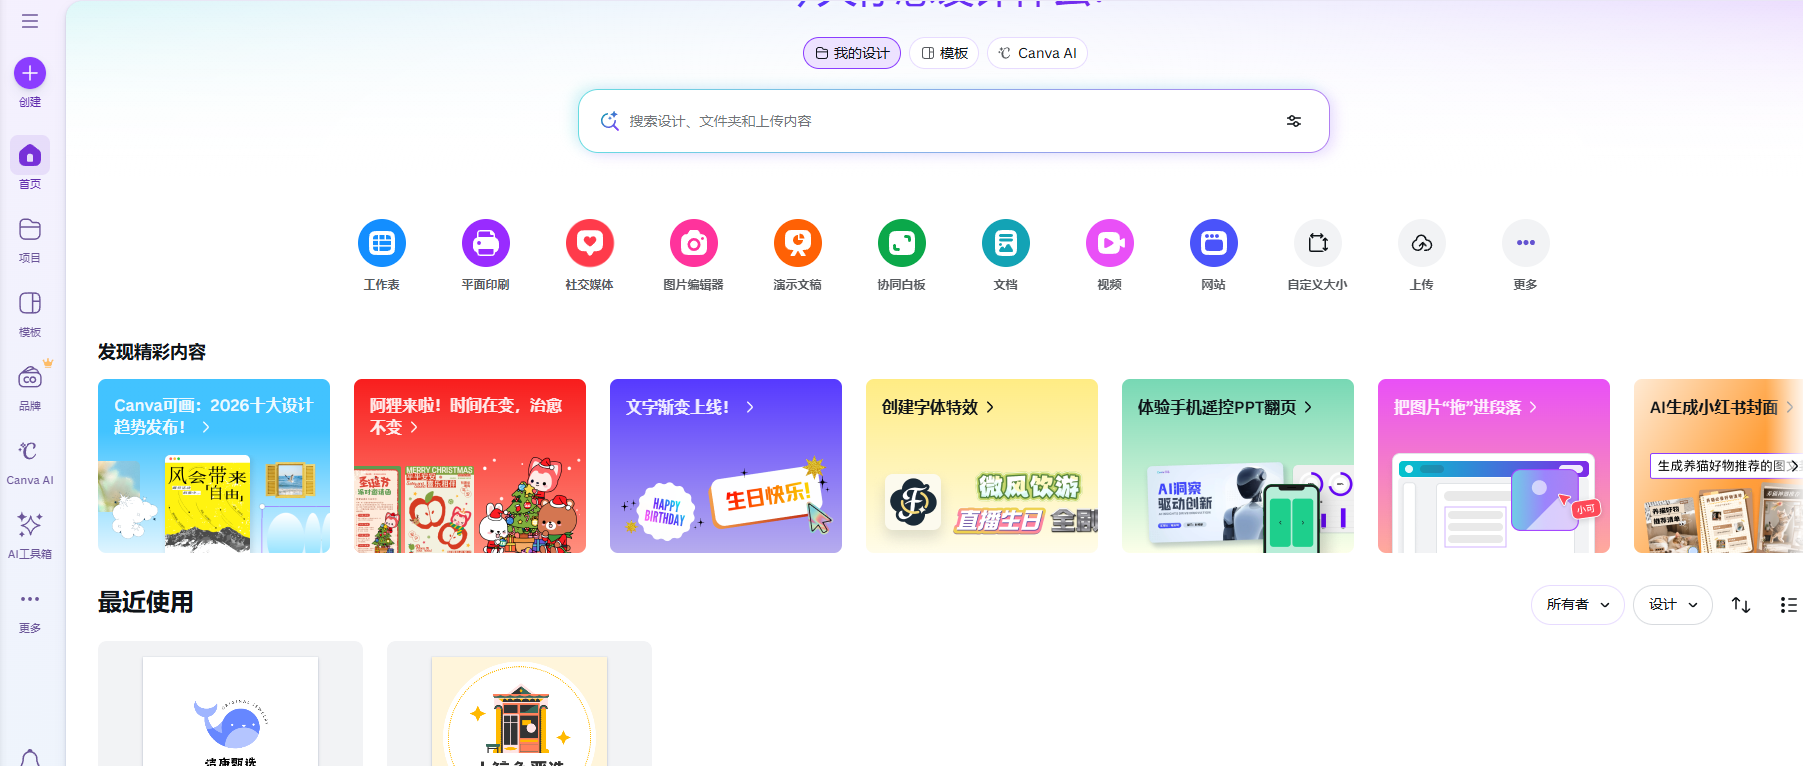Select the 我的设计 tab
The image size is (1803, 766).
pyautogui.click(x=852, y=53)
